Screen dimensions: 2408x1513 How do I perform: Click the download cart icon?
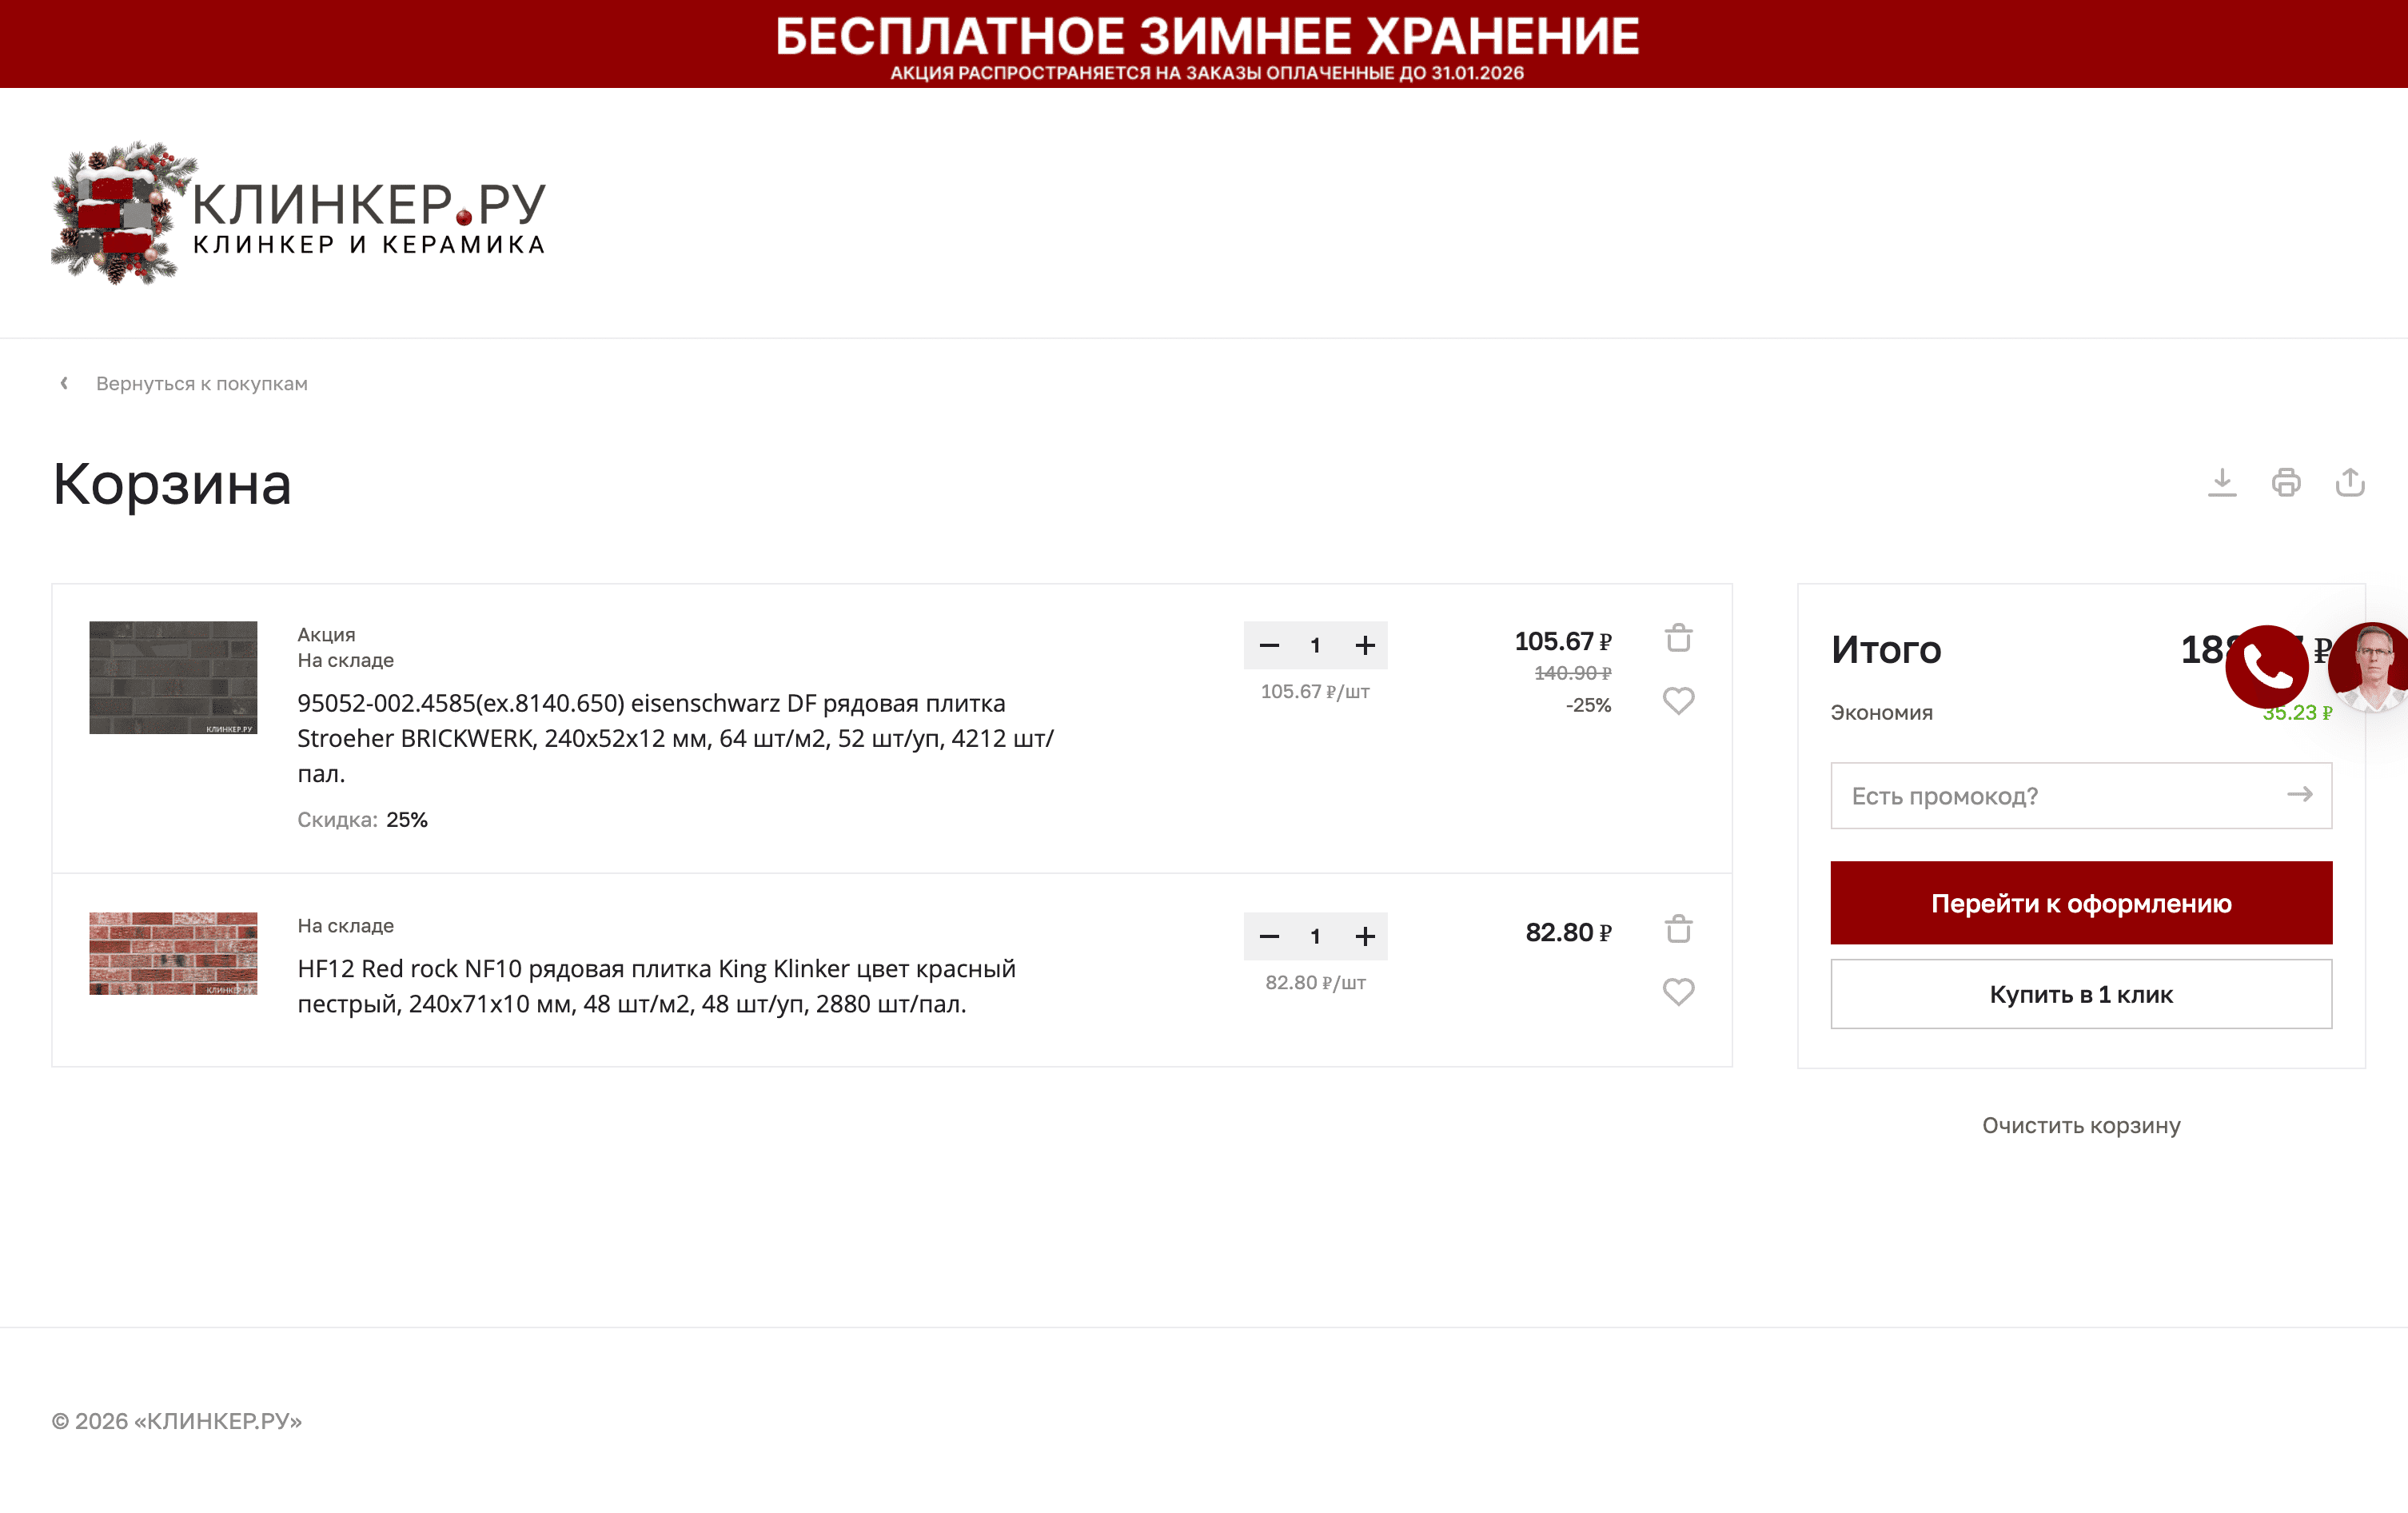pyautogui.click(x=2221, y=482)
